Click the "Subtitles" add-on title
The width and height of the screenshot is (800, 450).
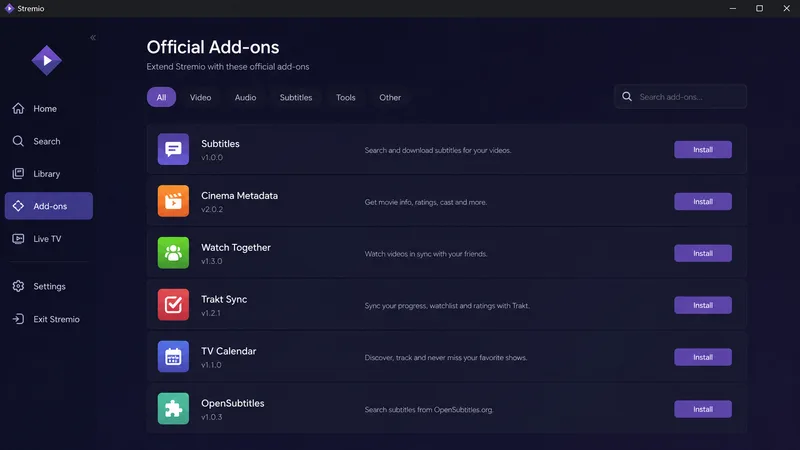coord(220,144)
